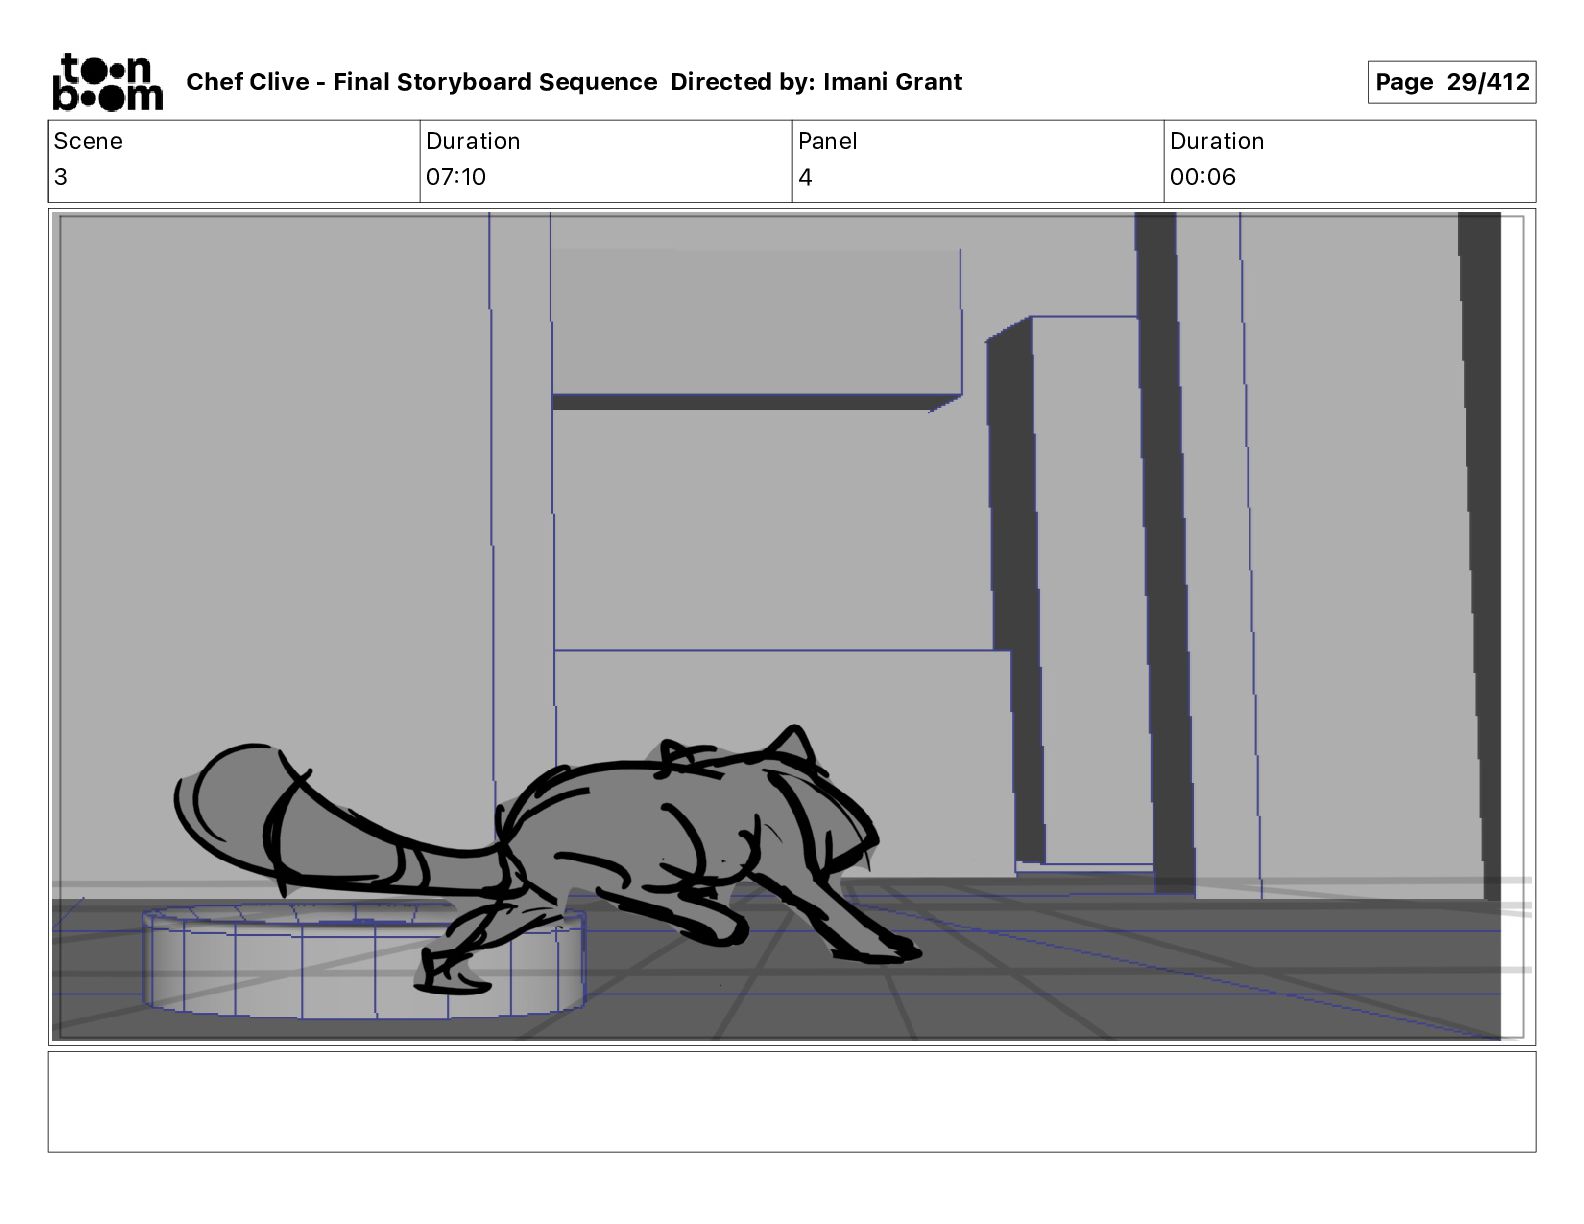1584x1224 pixels.
Task: Click the storyboard panel image of raccoon
Action: coord(791,627)
